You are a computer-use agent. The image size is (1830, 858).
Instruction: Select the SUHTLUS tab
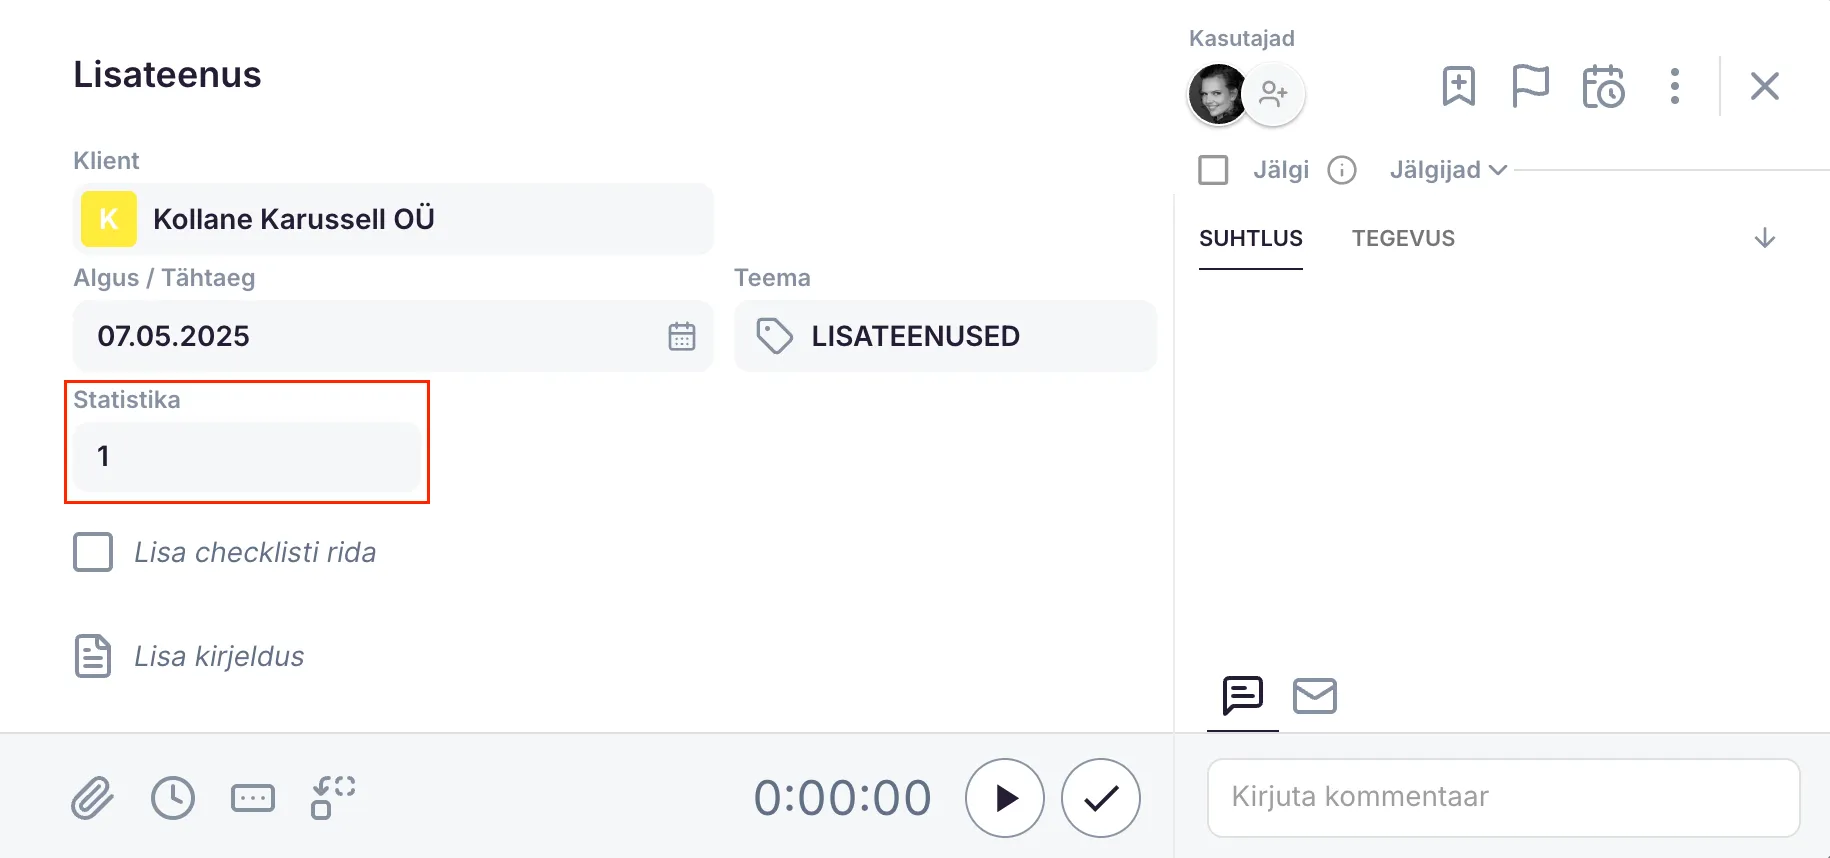point(1250,238)
